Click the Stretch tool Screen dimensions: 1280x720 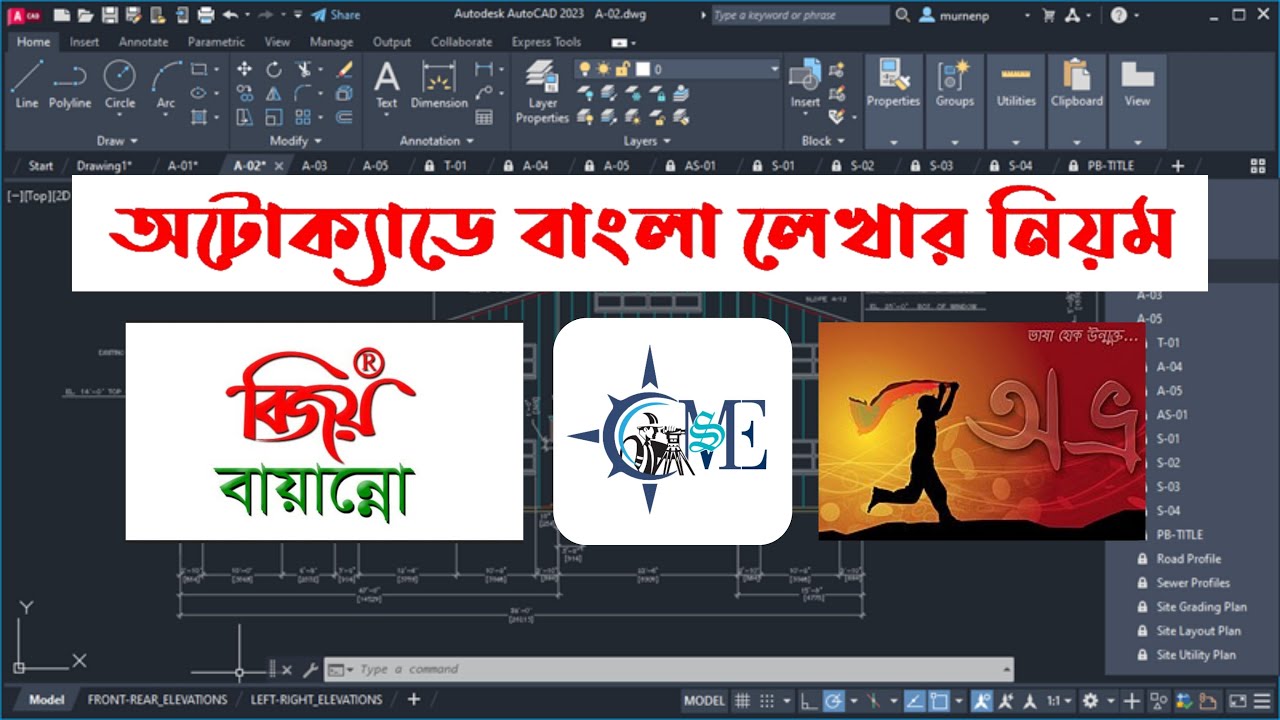coord(245,117)
